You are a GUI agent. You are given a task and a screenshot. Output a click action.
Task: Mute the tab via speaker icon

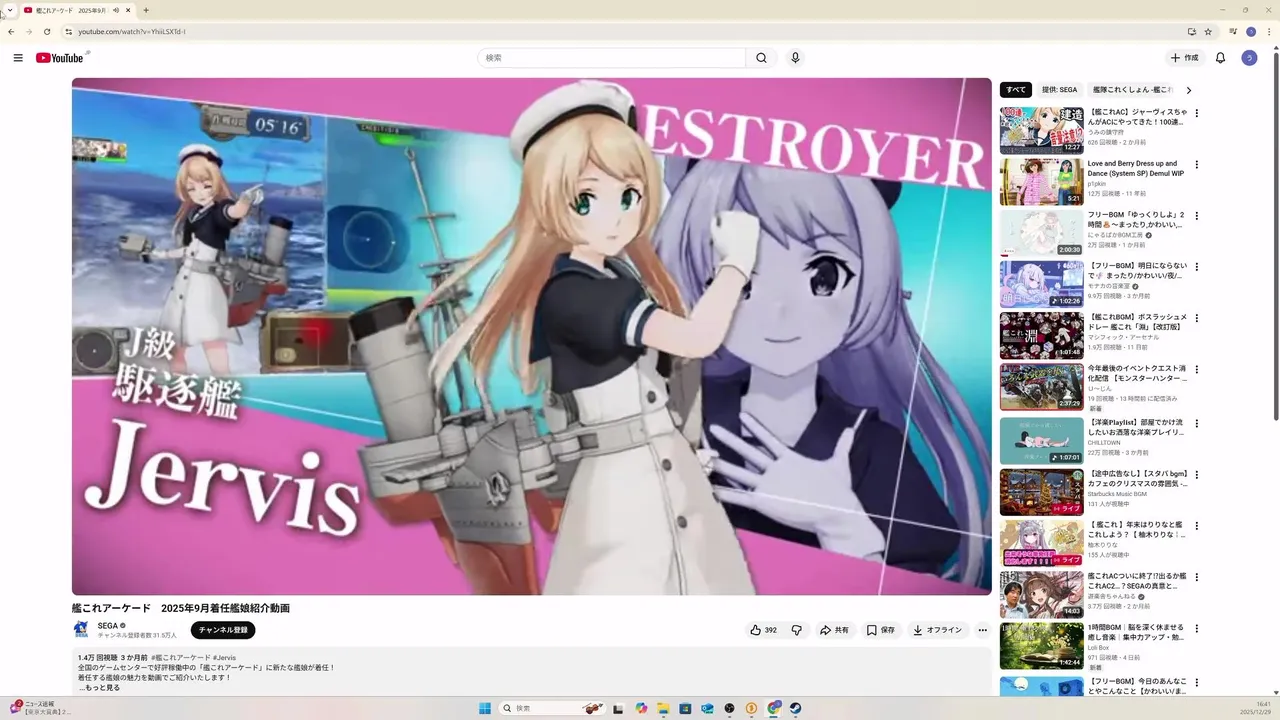[x=116, y=10]
